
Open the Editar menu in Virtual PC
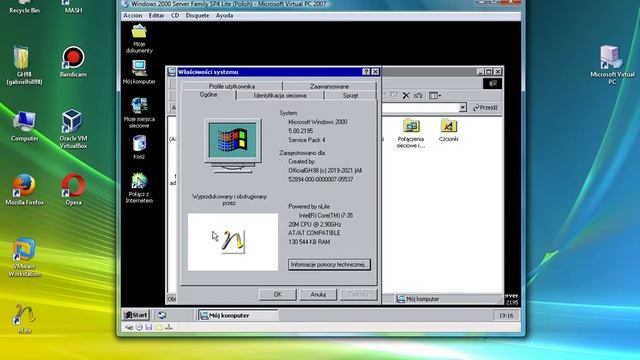click(x=156, y=16)
